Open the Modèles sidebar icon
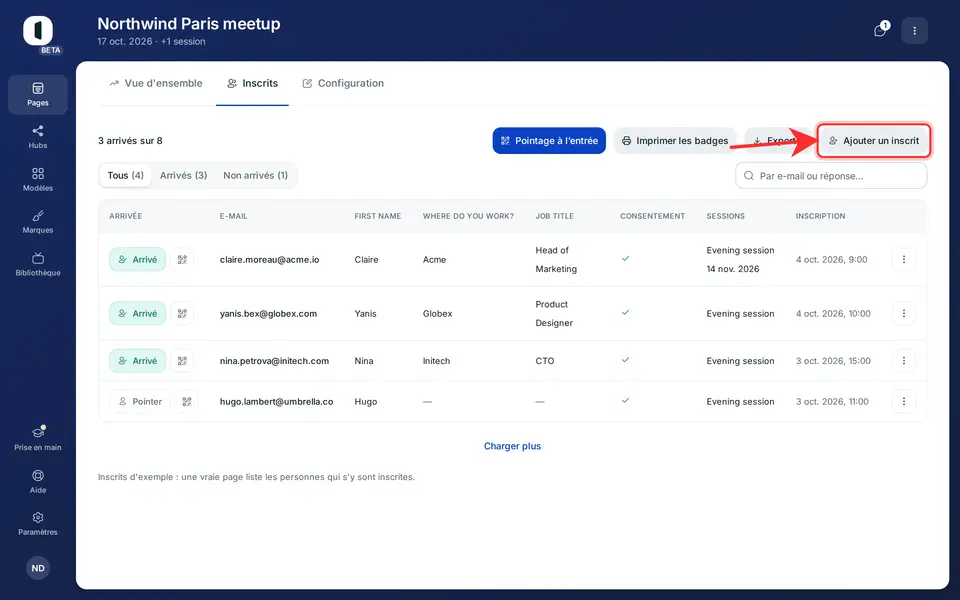This screenshot has height=600, width=960. [37, 179]
